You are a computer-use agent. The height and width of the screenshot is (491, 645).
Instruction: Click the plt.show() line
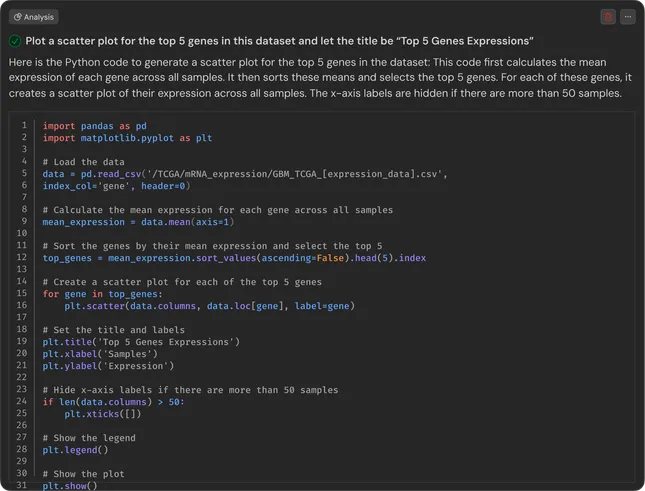70,486
